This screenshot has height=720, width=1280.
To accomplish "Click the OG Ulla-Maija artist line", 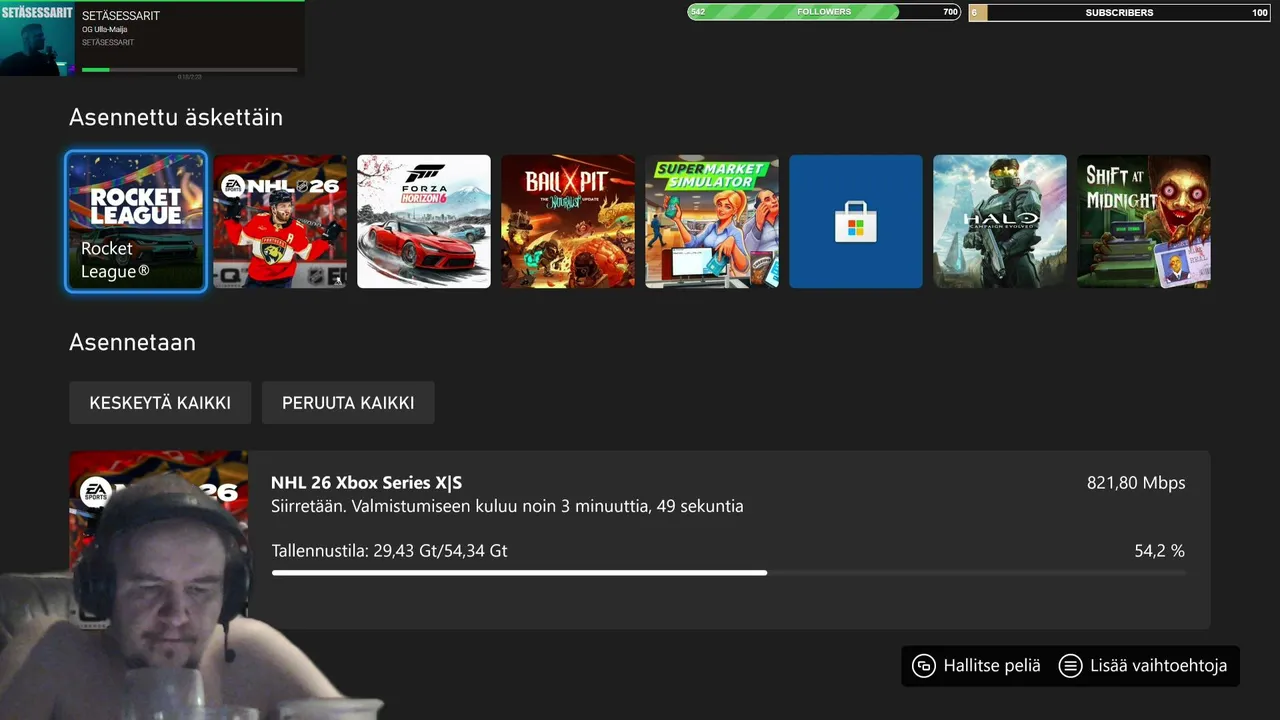I will pyautogui.click(x=104, y=30).
